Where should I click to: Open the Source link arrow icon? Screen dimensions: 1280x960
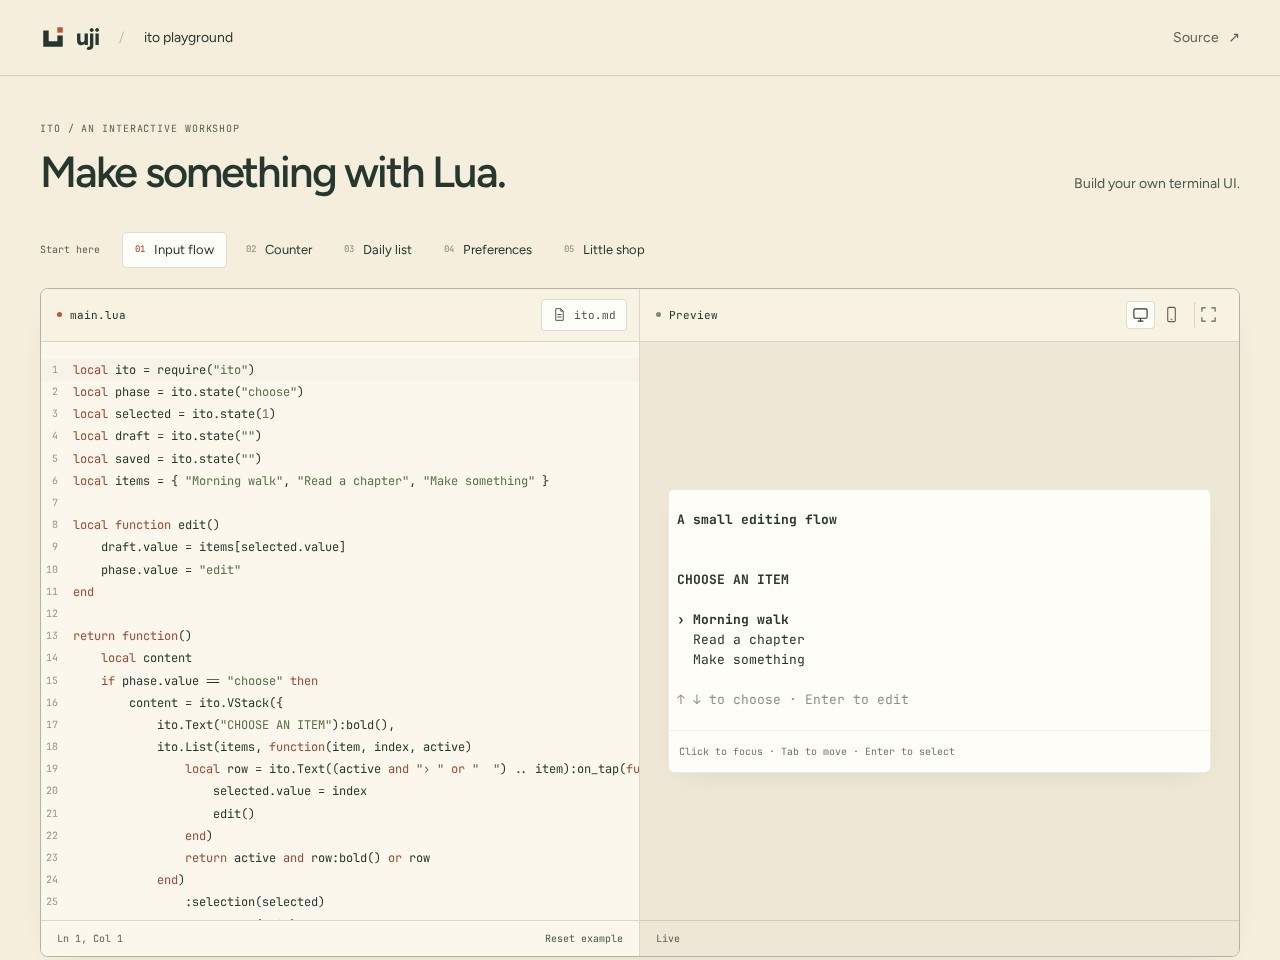(x=1234, y=38)
